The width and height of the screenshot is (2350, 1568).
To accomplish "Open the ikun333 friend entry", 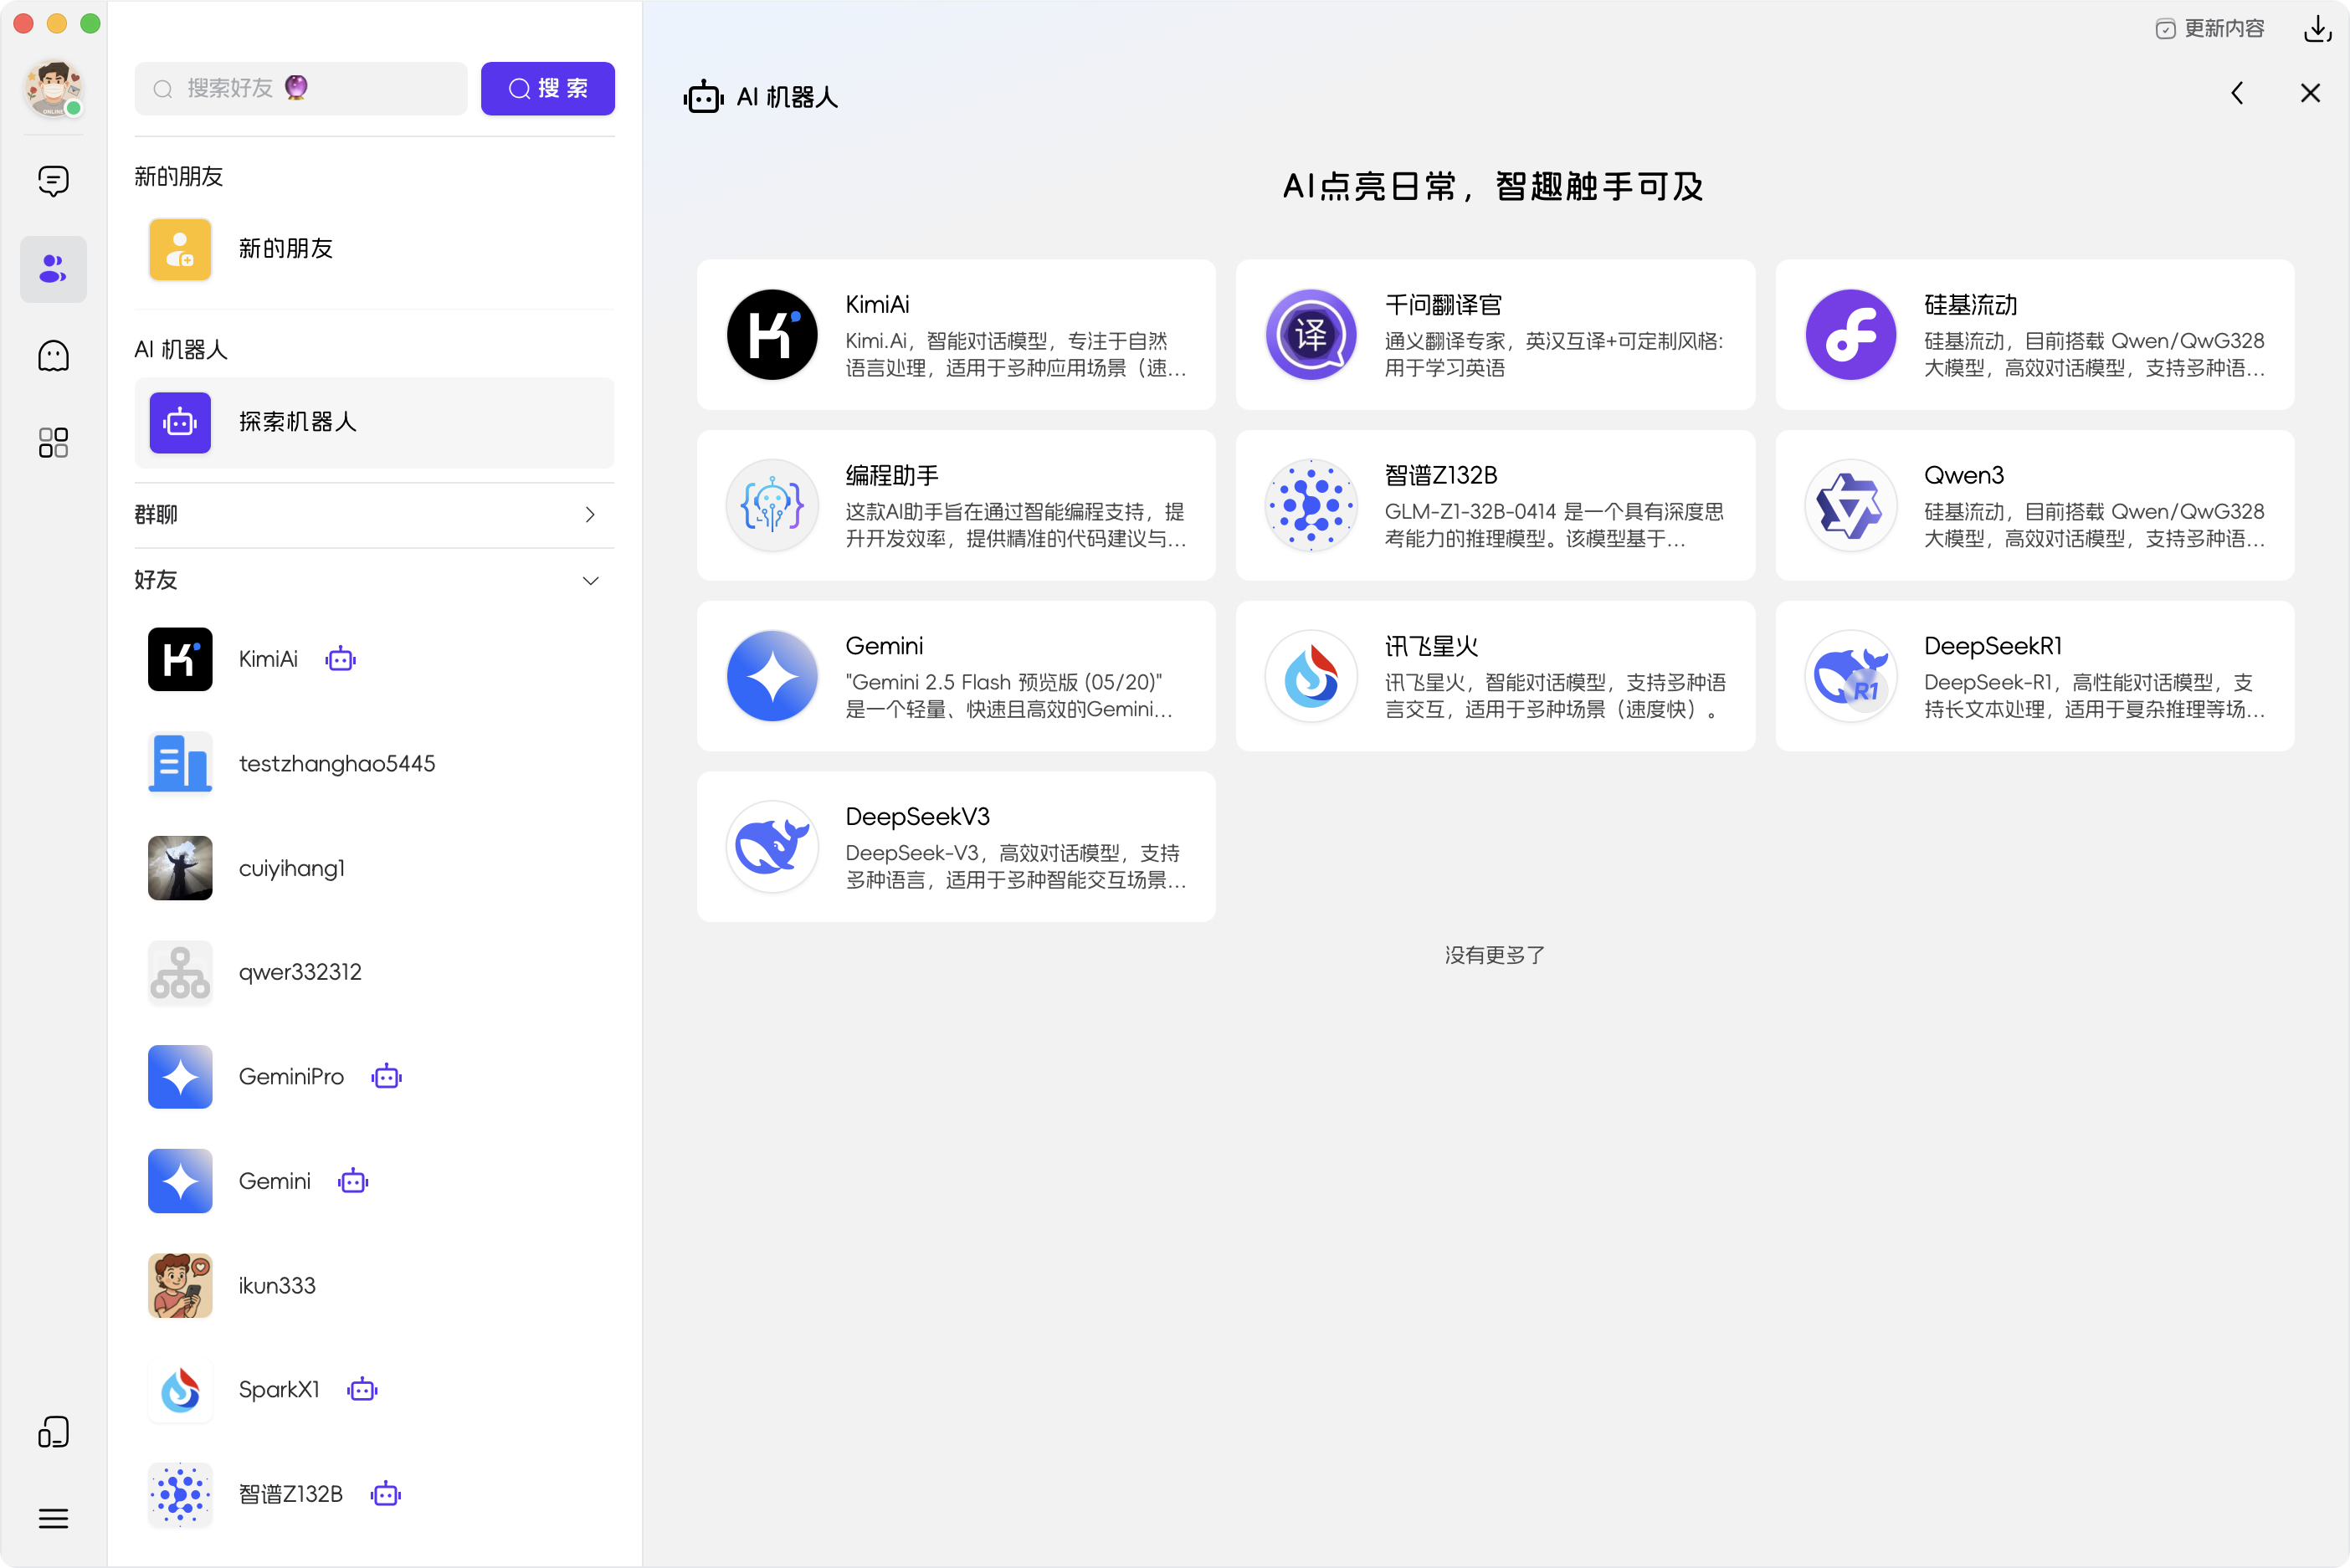I will (x=375, y=1286).
